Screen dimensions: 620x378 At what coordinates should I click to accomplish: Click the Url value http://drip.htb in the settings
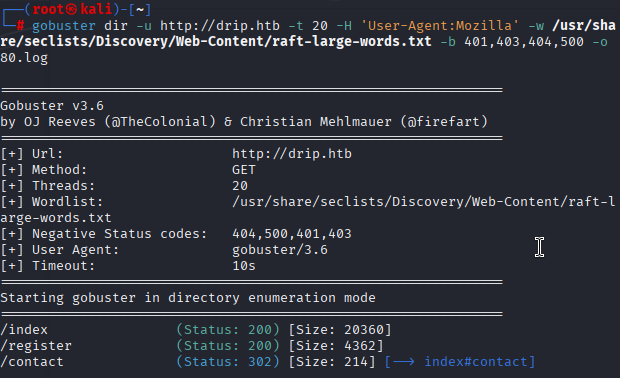(292, 154)
